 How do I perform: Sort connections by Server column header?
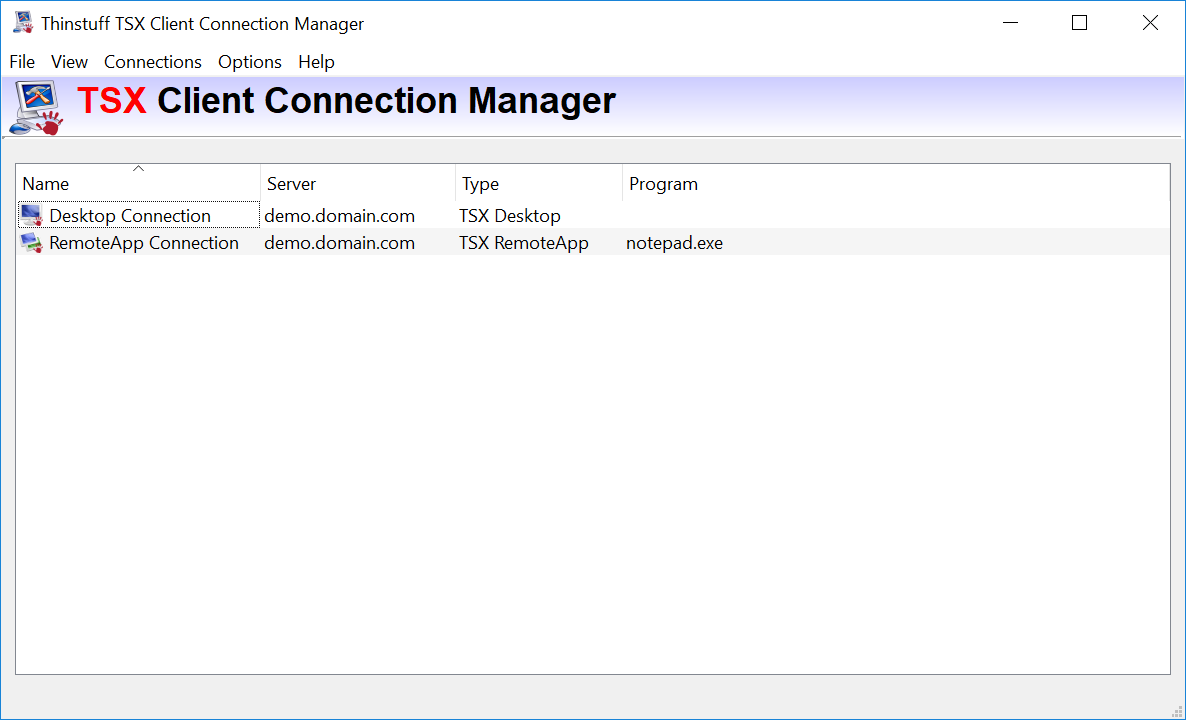tap(291, 184)
